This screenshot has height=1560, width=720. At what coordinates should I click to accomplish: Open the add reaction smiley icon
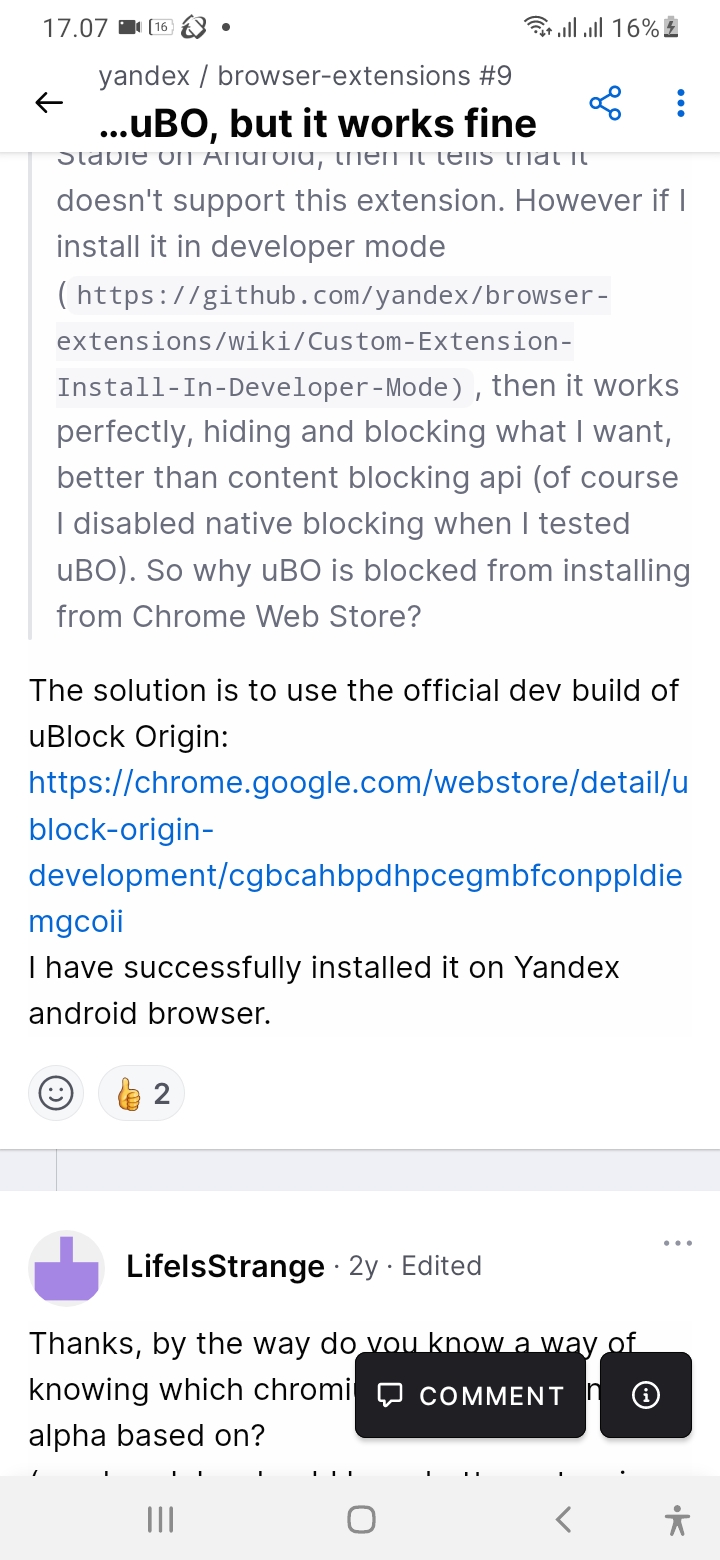(56, 1093)
